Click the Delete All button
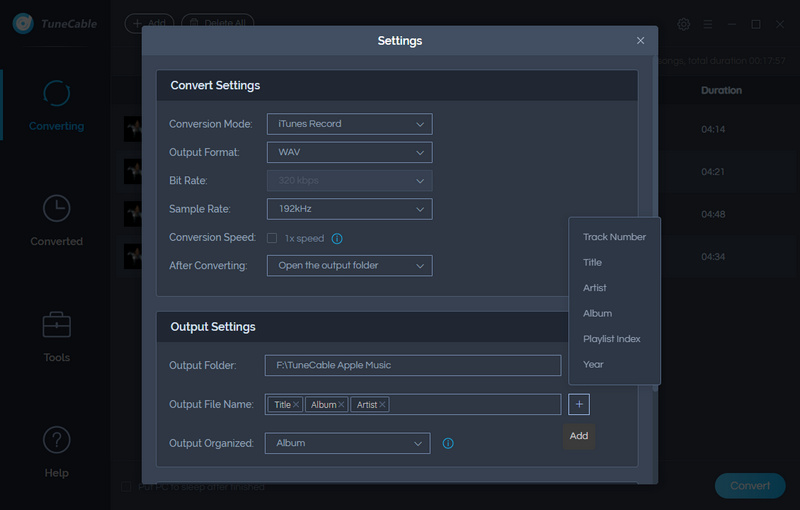Screen dimensions: 800x510 pyautogui.click(x=218, y=23)
